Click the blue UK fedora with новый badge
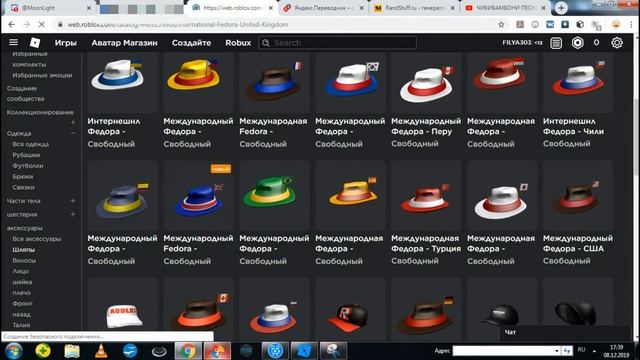The image size is (640, 360). (198, 195)
